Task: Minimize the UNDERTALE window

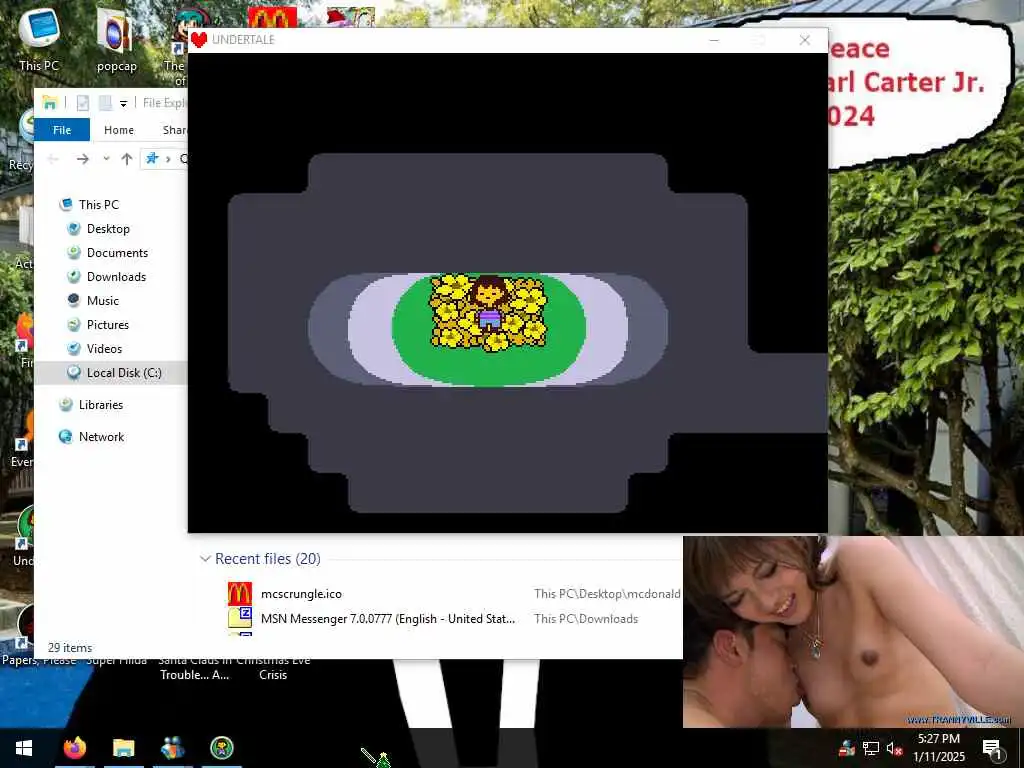Action: pyautogui.click(x=714, y=40)
